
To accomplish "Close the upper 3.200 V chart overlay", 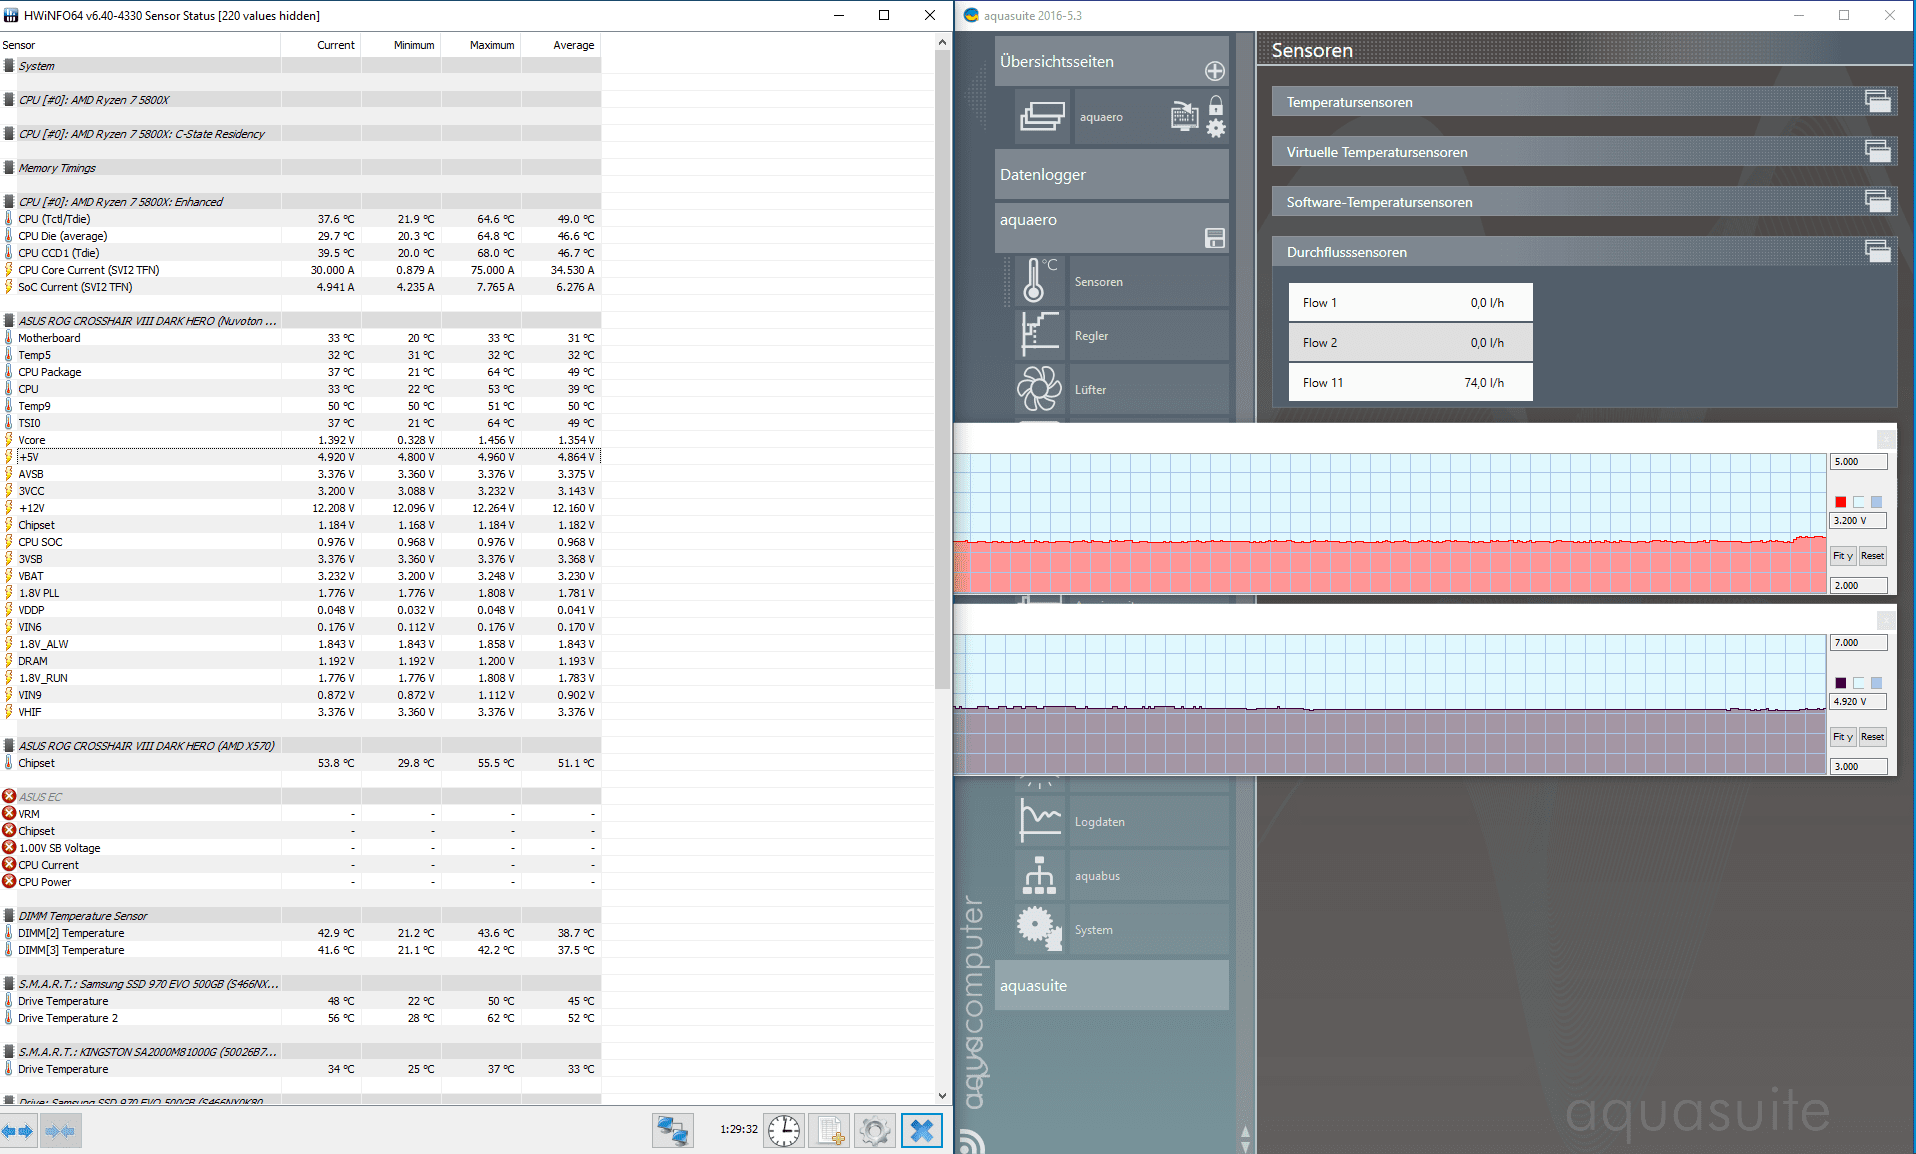I will [x=1886, y=439].
